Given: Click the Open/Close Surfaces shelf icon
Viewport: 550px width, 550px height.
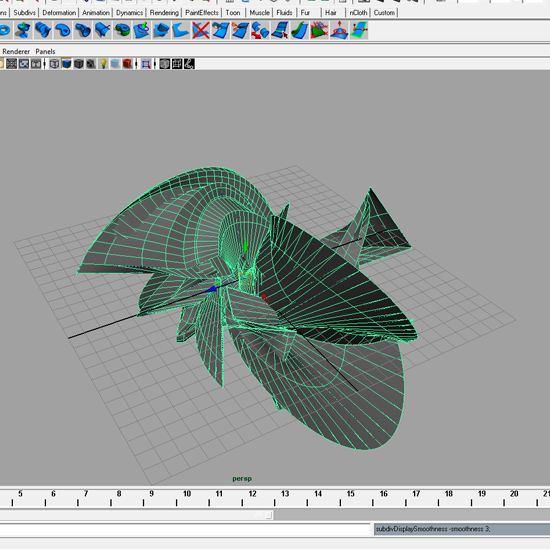Looking at the screenshot, I should click(x=260, y=30).
